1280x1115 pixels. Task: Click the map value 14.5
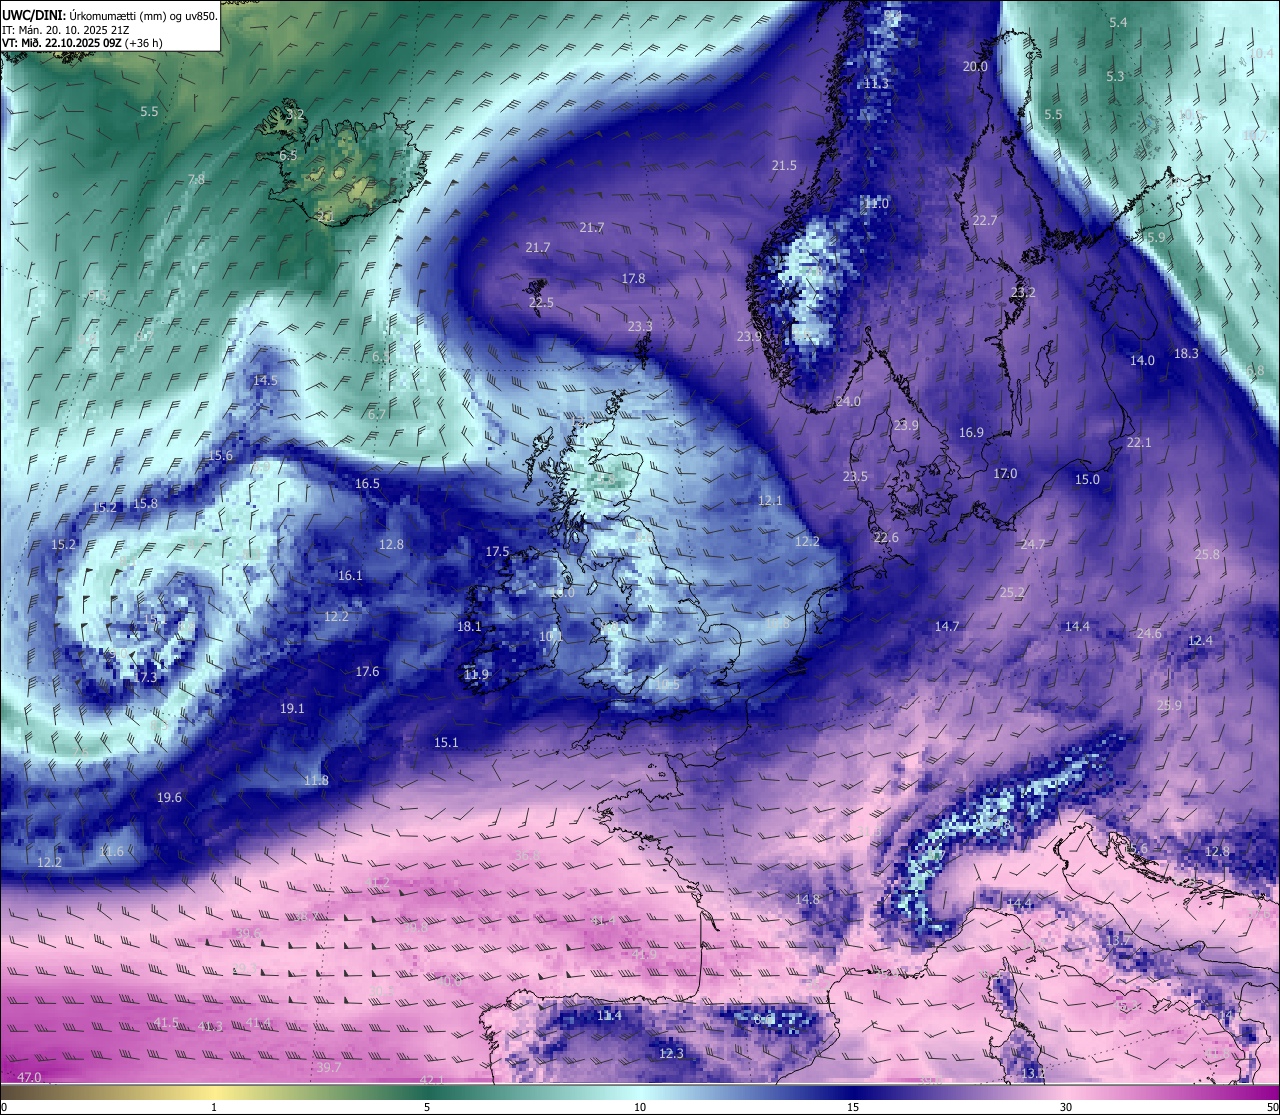265,381
